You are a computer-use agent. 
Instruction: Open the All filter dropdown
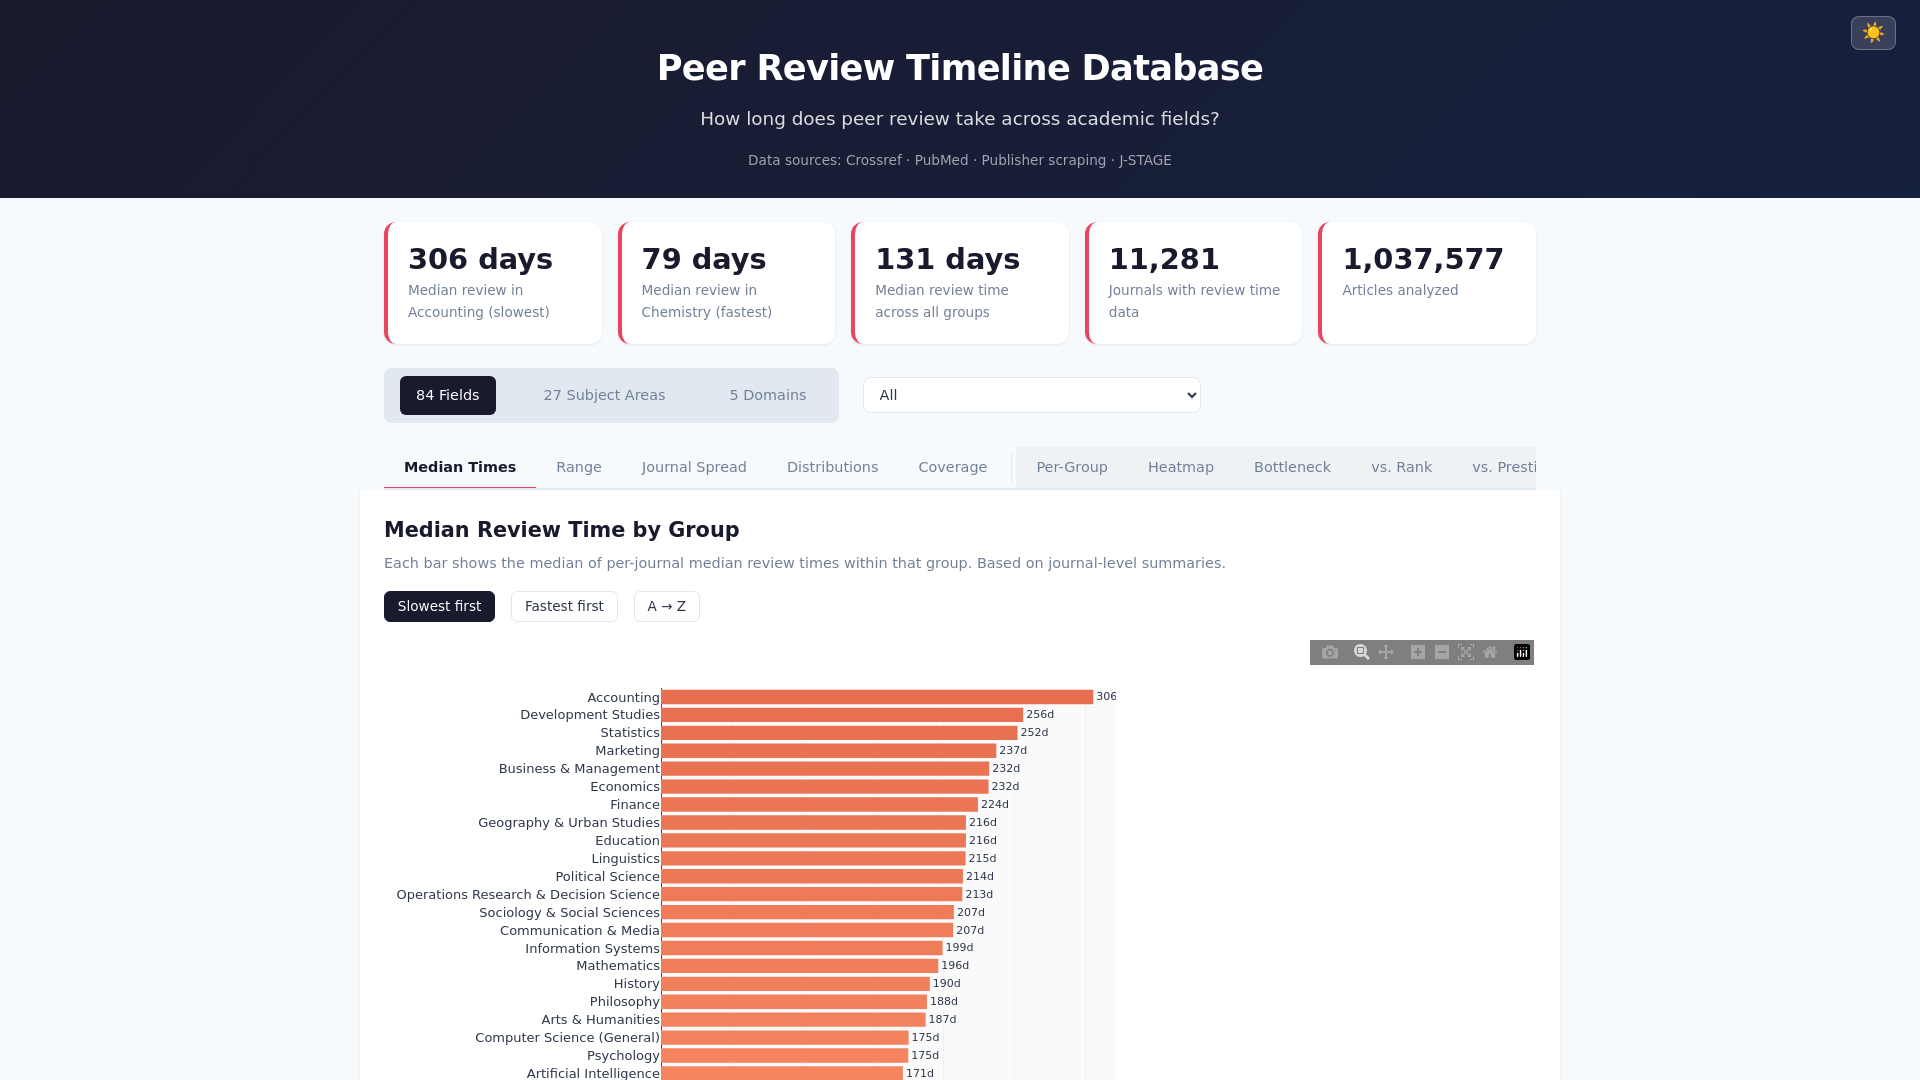click(x=1032, y=395)
